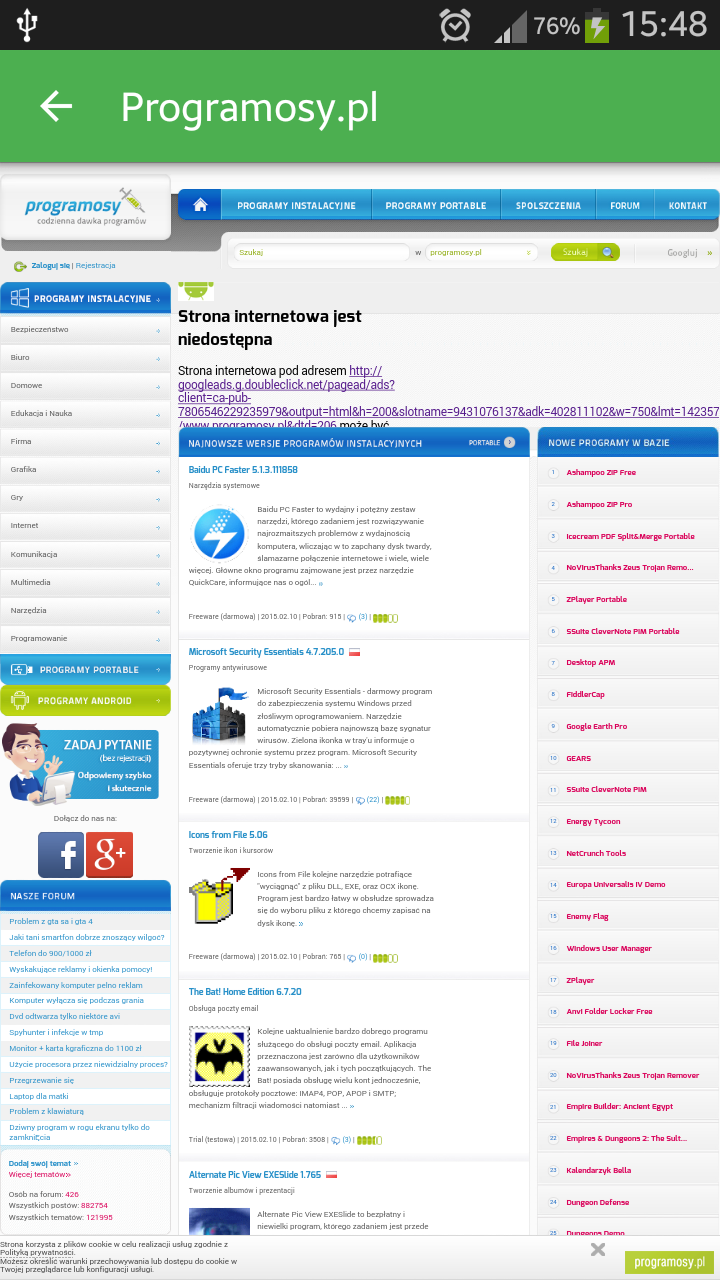Click The Bat! bat icon

[220, 1059]
